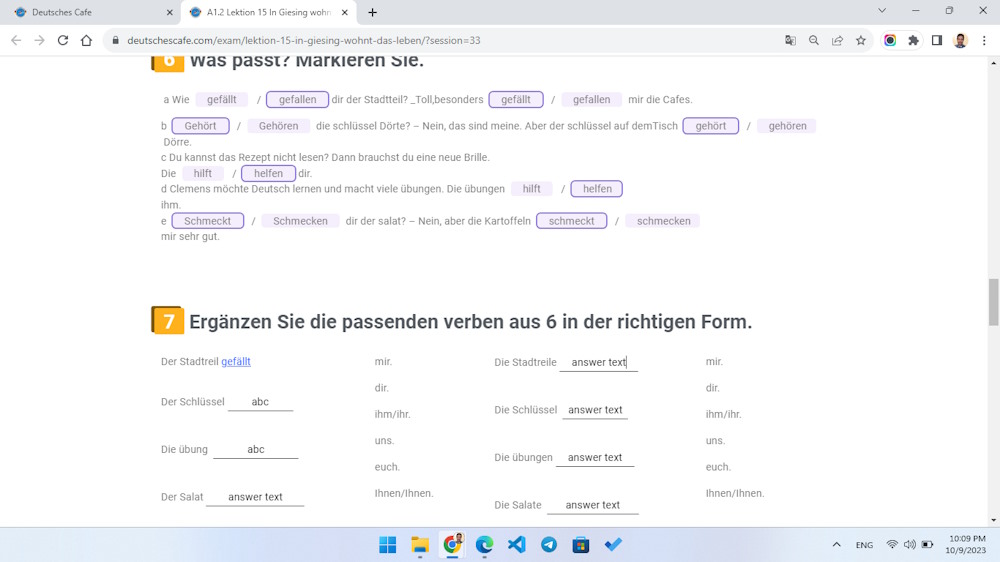This screenshot has width=1000, height=562.
Task: Click the address bar URL
Action: point(304,40)
